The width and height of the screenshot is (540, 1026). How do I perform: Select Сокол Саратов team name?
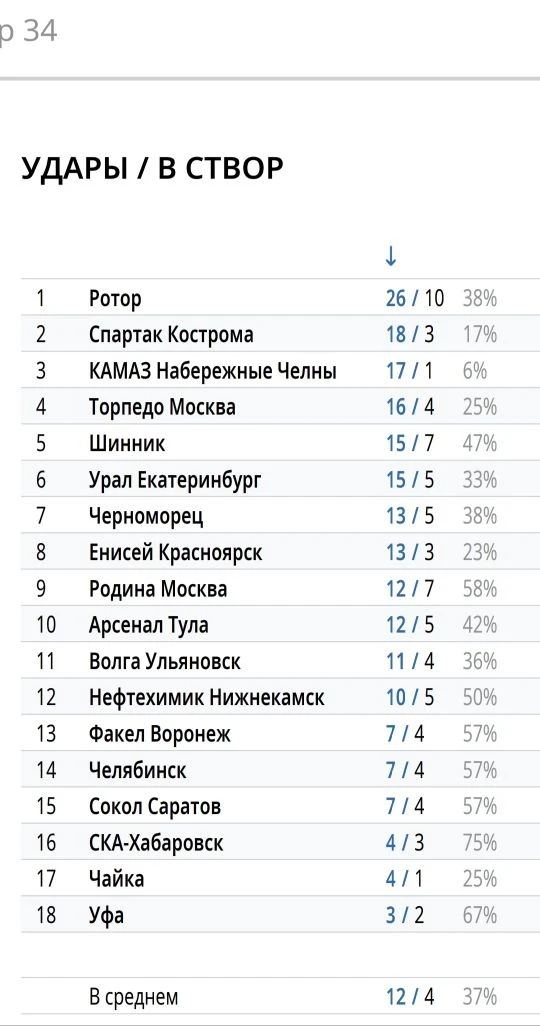click(154, 807)
